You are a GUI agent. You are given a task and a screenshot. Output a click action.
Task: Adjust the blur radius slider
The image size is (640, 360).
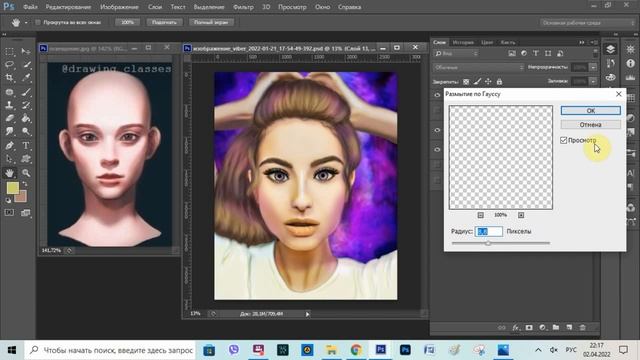click(x=488, y=243)
